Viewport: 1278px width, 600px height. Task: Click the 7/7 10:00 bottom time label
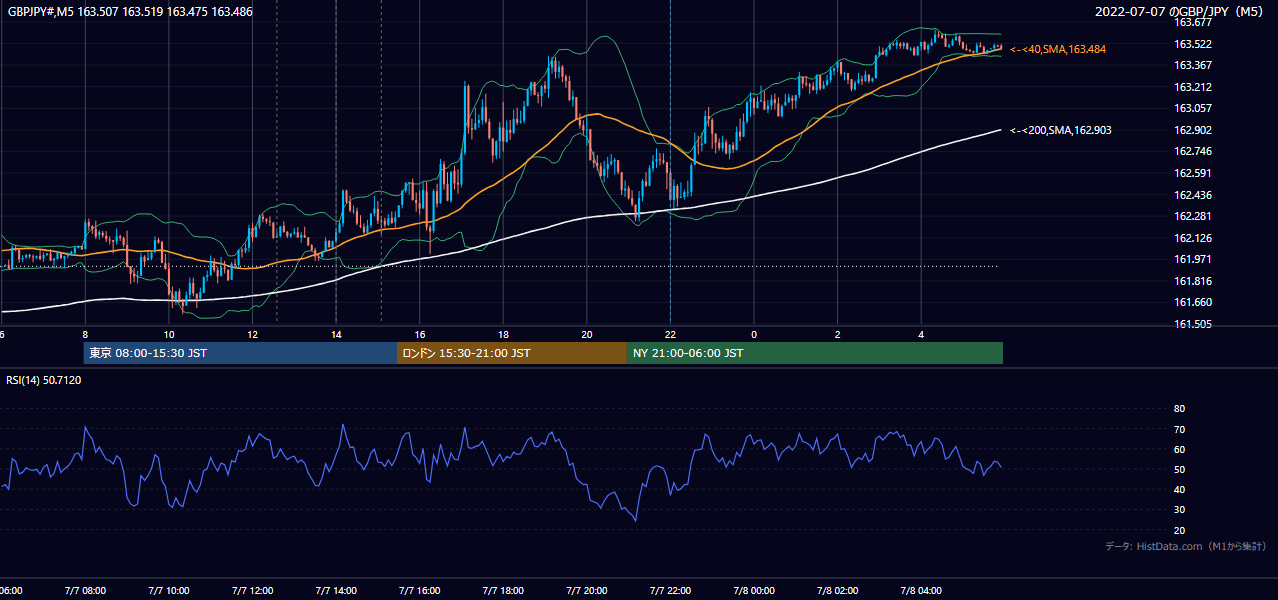(169, 591)
